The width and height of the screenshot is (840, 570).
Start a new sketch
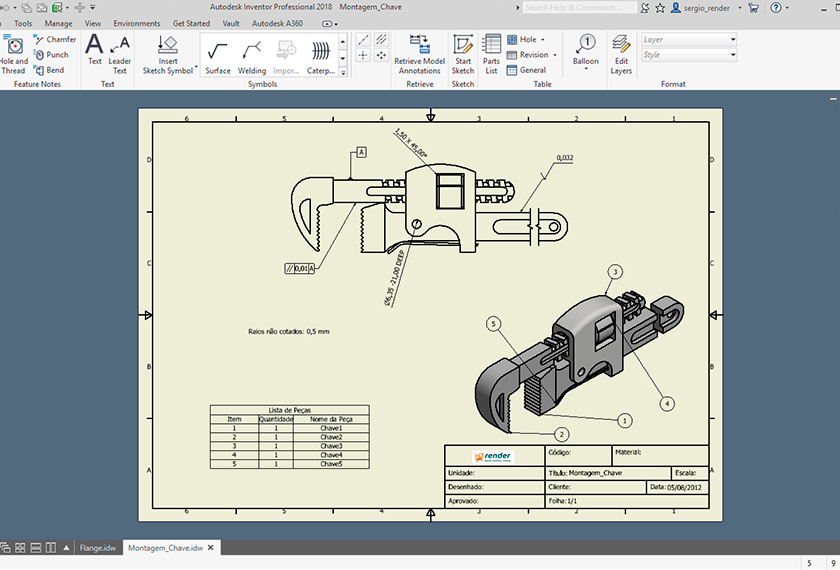pos(462,54)
